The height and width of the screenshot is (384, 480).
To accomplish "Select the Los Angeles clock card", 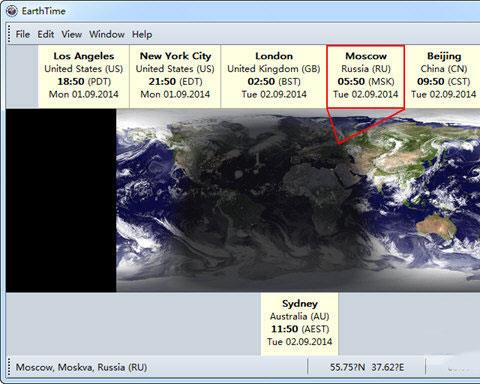I will pyautogui.click(x=84, y=76).
